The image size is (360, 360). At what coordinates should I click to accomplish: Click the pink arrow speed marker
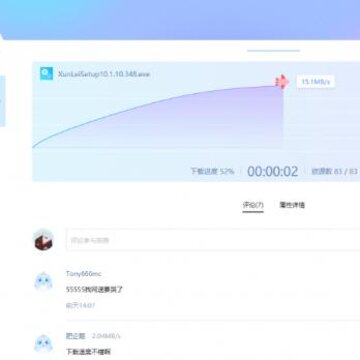(x=282, y=82)
